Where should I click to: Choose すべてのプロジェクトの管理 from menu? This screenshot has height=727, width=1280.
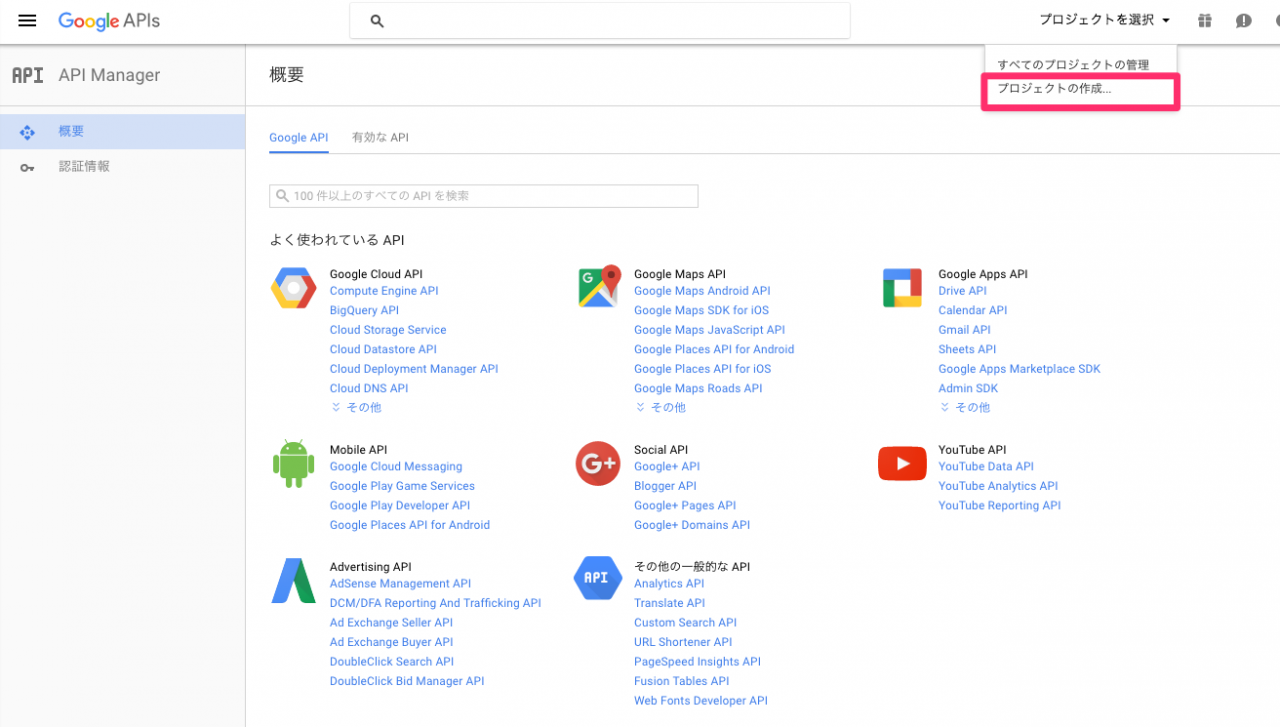pos(1073,65)
